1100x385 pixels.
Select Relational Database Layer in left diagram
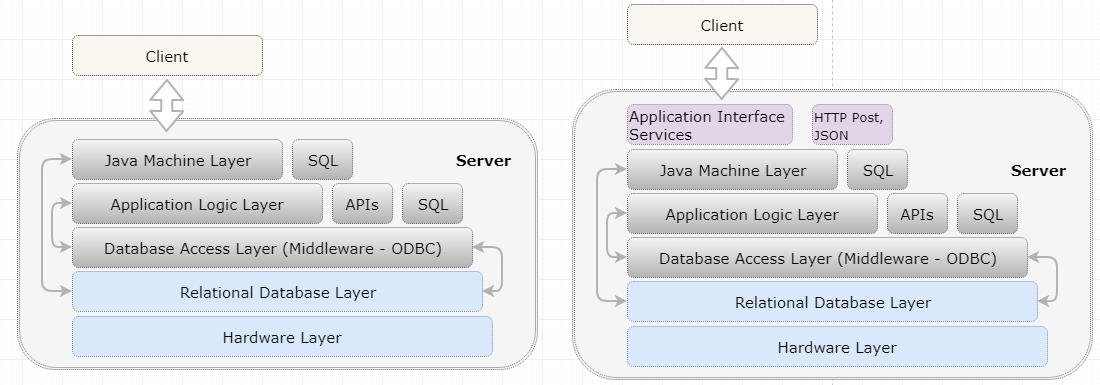277,292
